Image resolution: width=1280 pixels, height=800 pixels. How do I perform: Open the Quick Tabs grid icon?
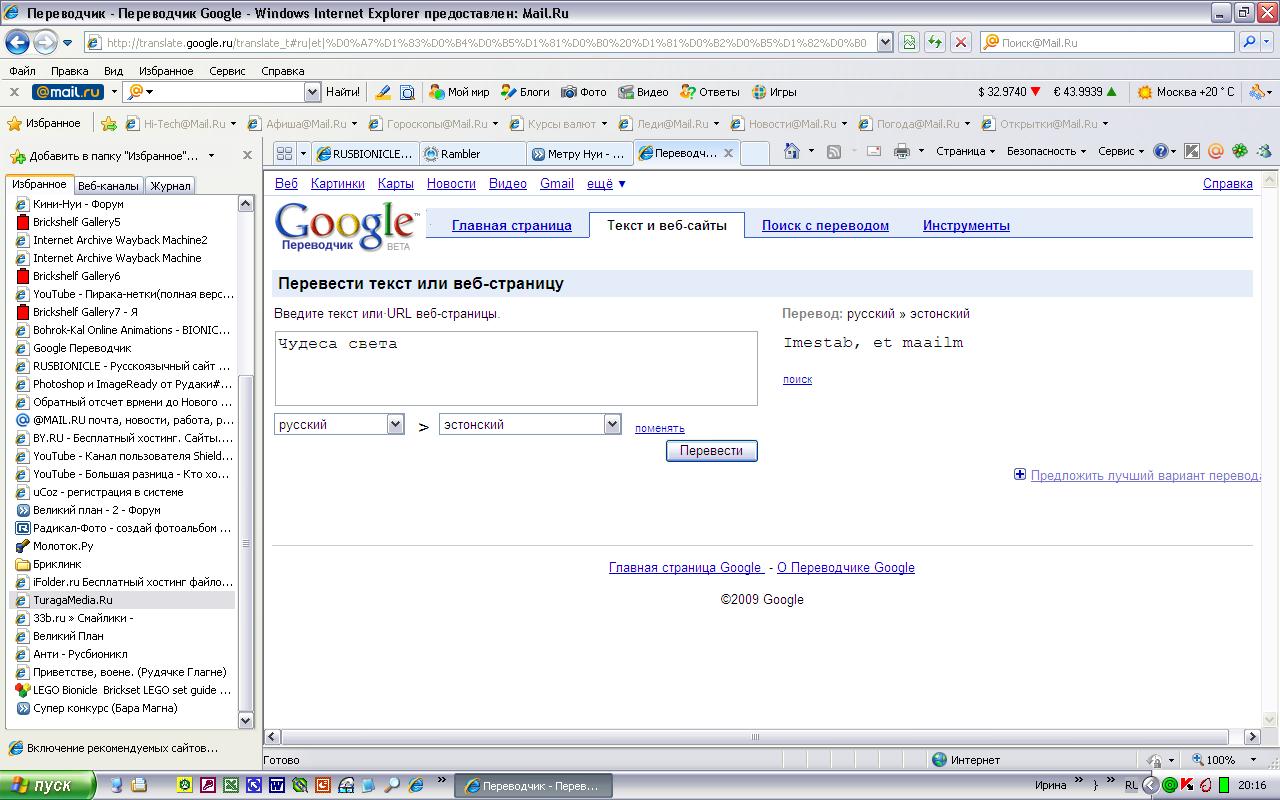(285, 153)
